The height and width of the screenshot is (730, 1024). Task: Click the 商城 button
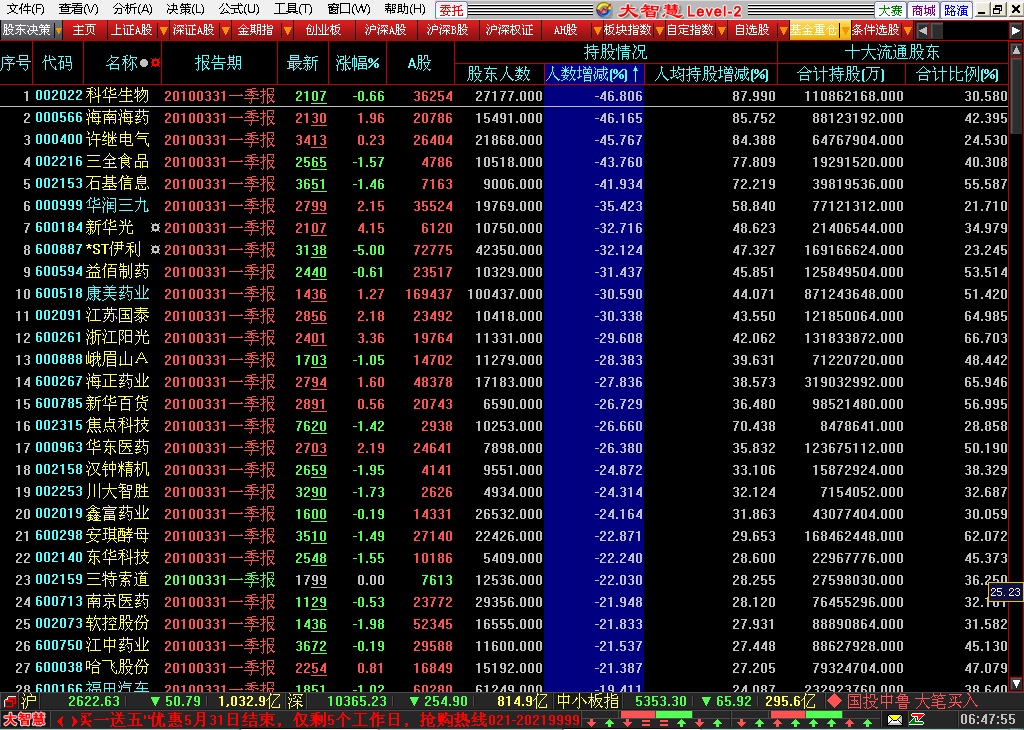click(x=923, y=10)
